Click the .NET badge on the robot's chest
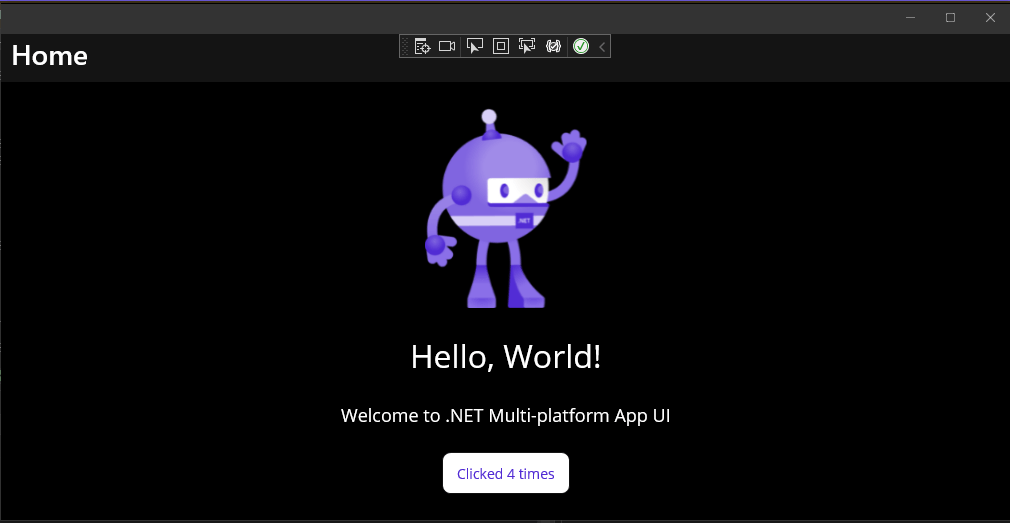The height and width of the screenshot is (523, 1010). 523,219
